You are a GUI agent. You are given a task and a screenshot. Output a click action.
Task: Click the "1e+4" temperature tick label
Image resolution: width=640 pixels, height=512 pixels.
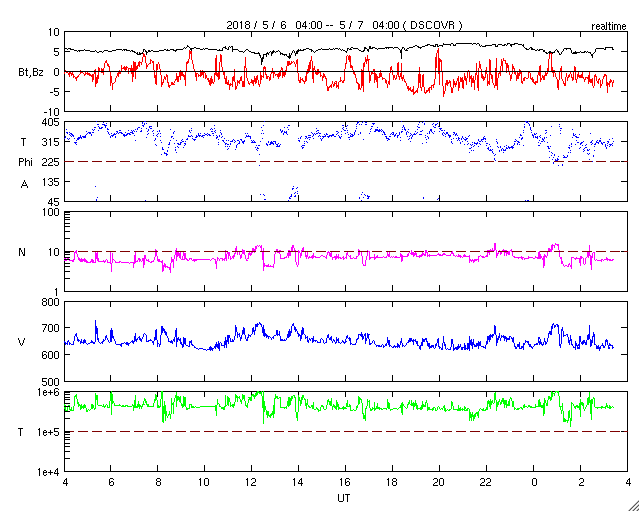click(x=49, y=472)
